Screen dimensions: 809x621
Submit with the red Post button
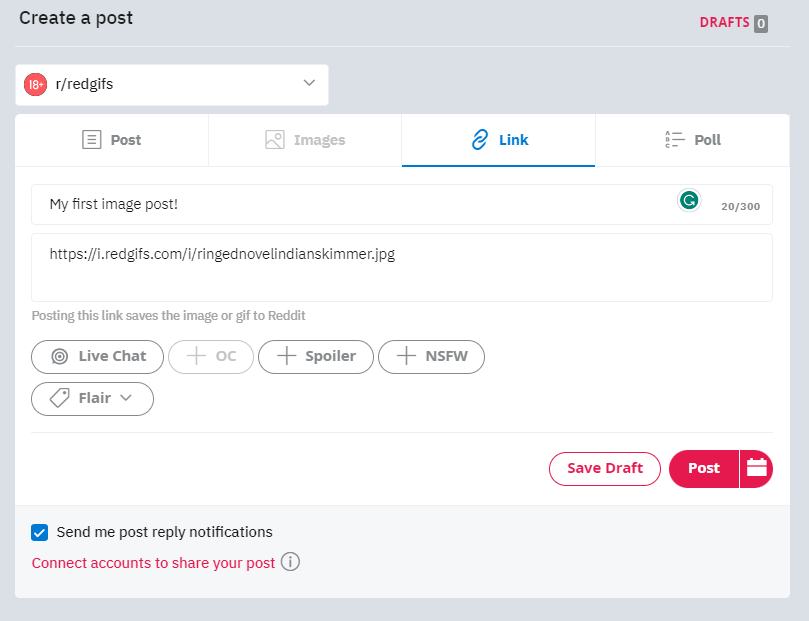click(x=704, y=468)
